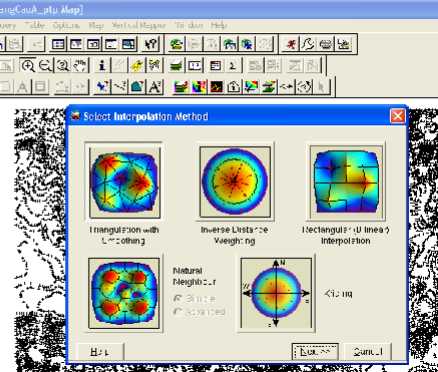438x372 pixels.
Task: Open Layer Control from the toolbar
Action: coord(176,66)
